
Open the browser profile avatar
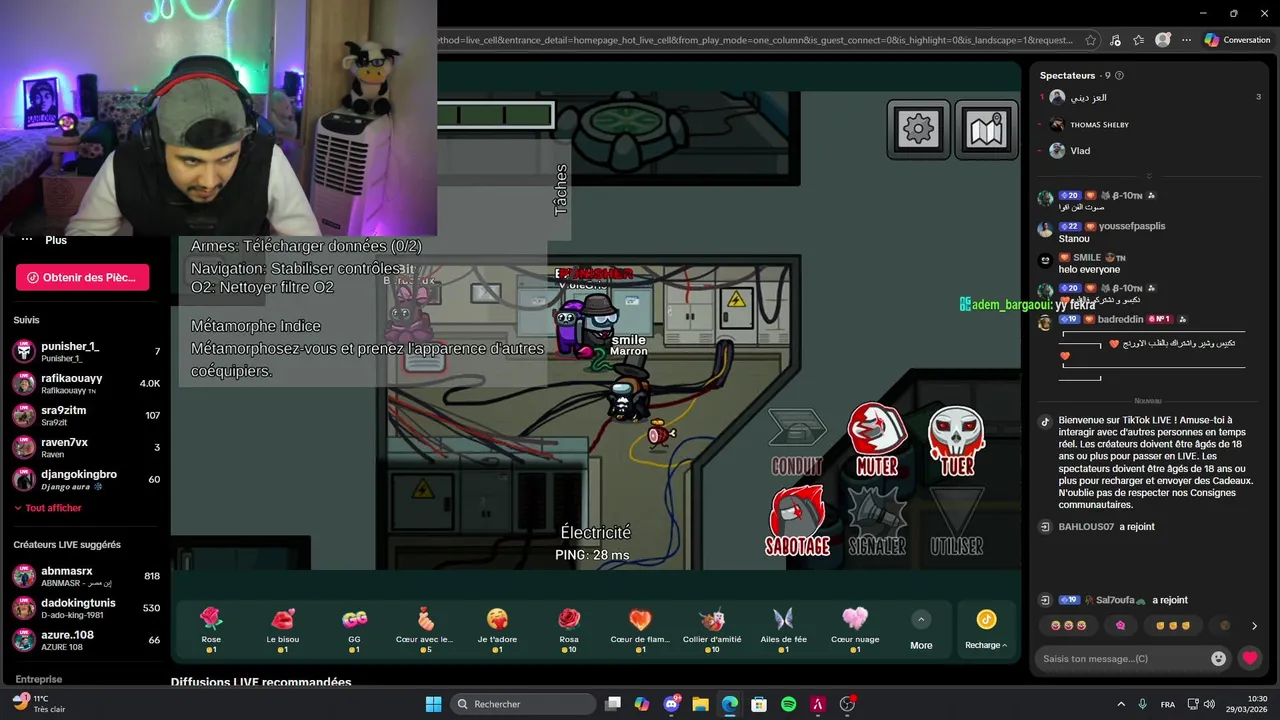pos(1162,40)
